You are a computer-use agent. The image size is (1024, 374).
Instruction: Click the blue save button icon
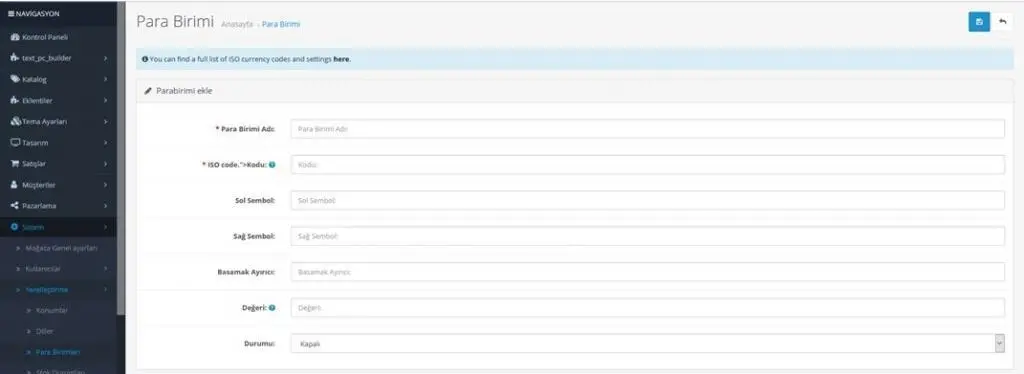click(978, 22)
